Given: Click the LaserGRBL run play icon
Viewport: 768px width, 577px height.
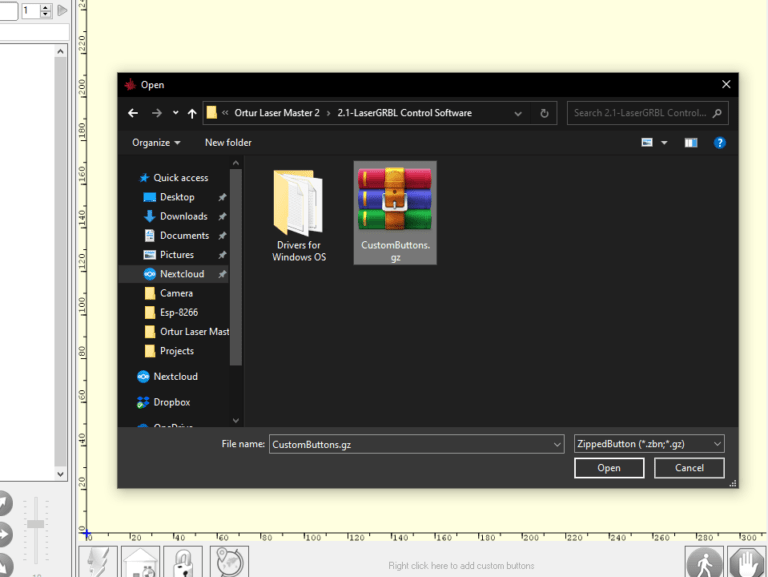Looking at the screenshot, I should [62, 10].
